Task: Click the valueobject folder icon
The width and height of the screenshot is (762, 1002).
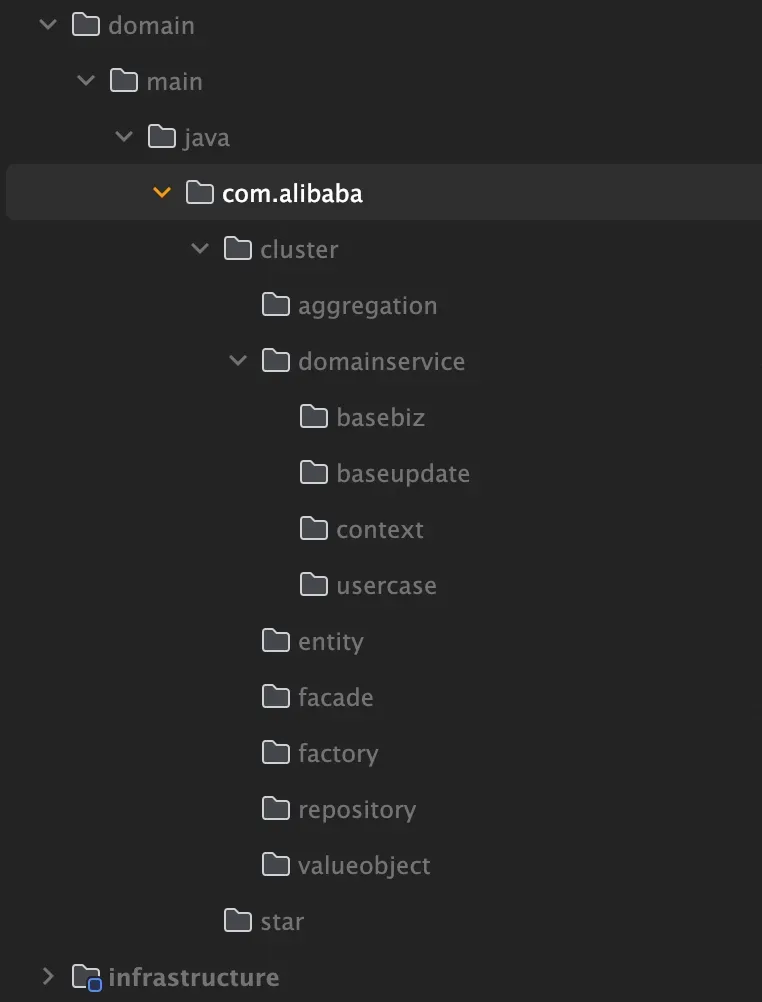Action: [x=276, y=865]
